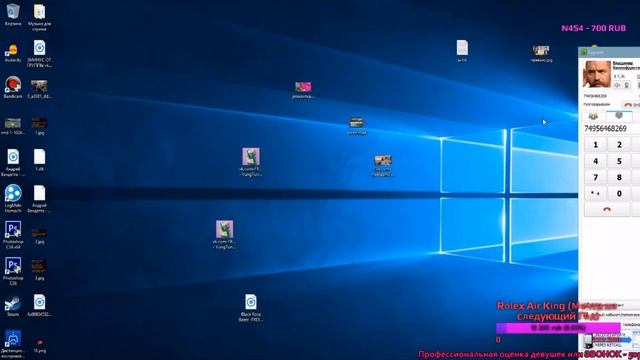640x360 pixels.
Task: Select the pink image file on desktop
Action: tap(303, 90)
